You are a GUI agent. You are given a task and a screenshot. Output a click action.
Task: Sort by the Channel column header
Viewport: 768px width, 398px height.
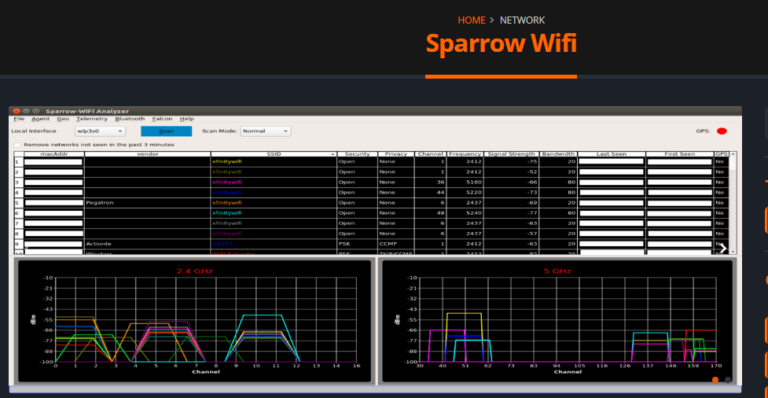(431, 154)
